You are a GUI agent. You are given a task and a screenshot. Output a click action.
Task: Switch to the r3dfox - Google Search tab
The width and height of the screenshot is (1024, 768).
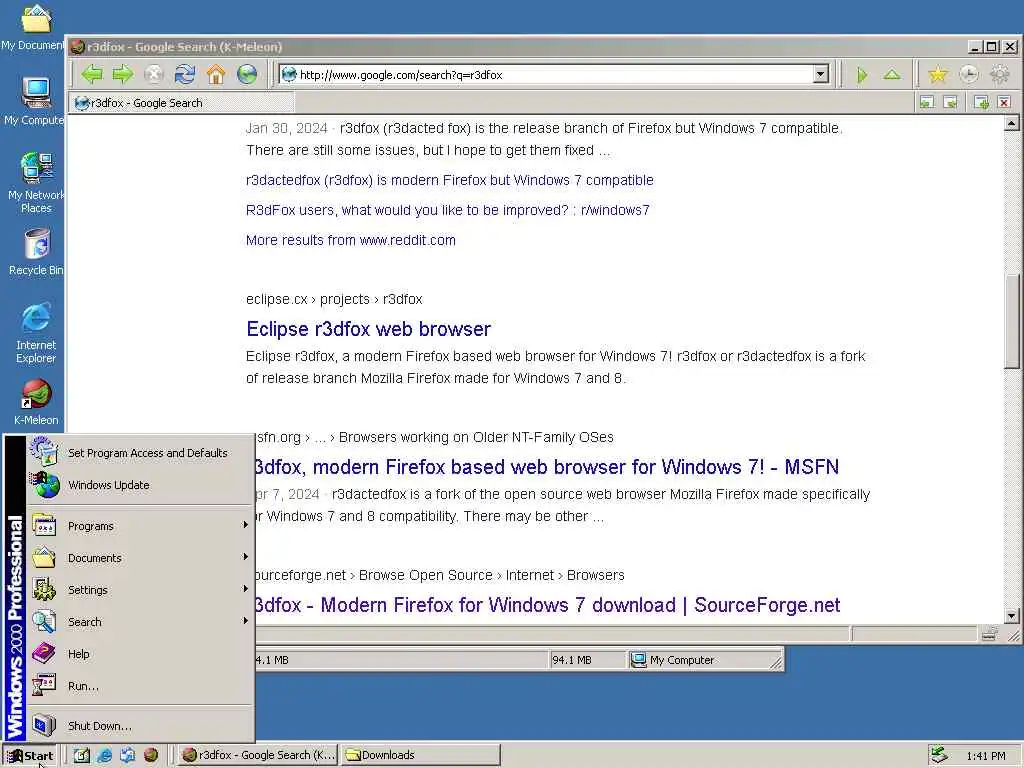[182, 103]
